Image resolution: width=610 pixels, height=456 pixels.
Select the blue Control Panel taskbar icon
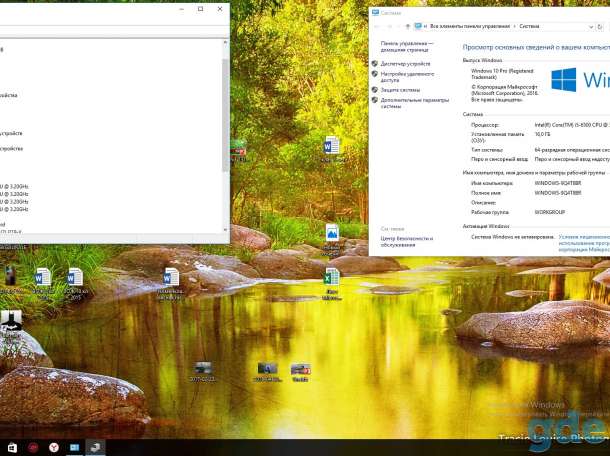coord(74,448)
